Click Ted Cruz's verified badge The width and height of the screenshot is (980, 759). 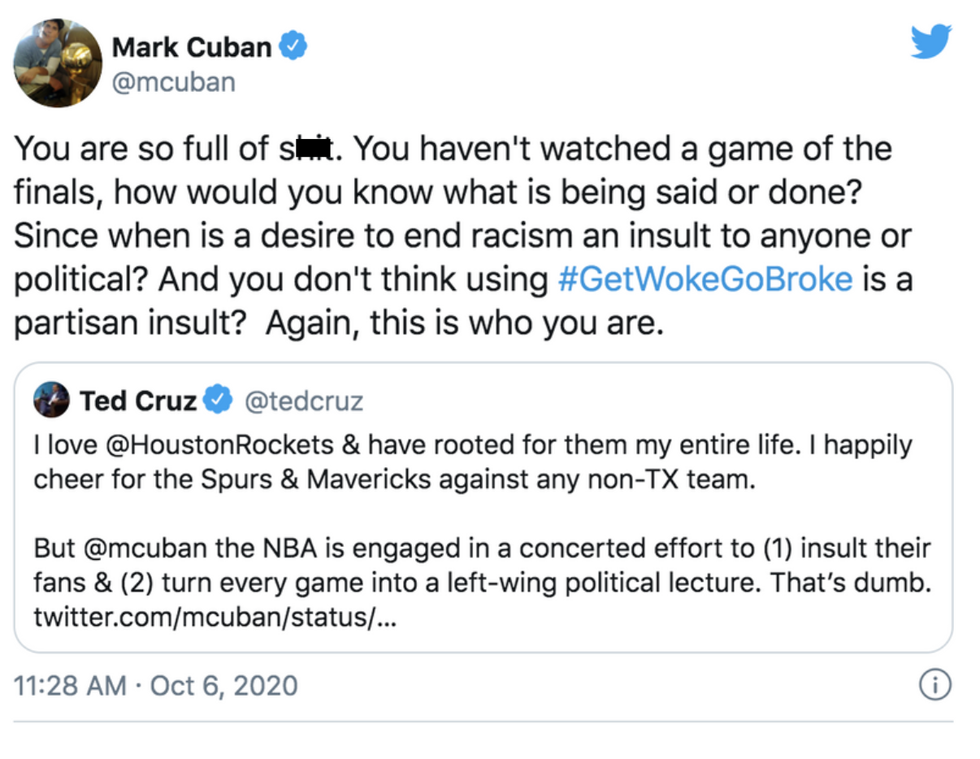click(216, 401)
